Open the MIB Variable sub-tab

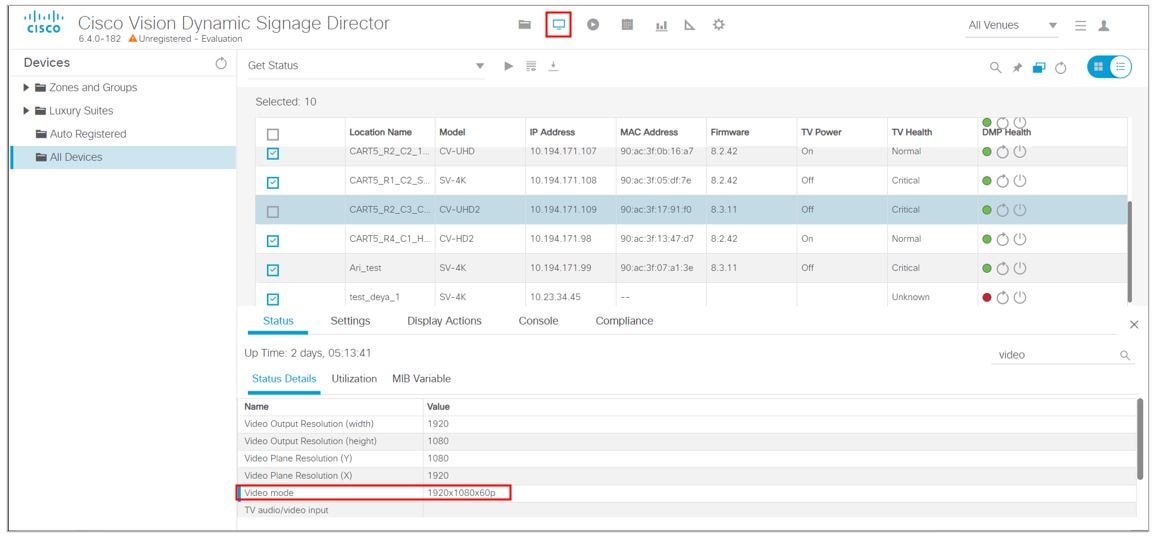pyautogui.click(x=421, y=379)
